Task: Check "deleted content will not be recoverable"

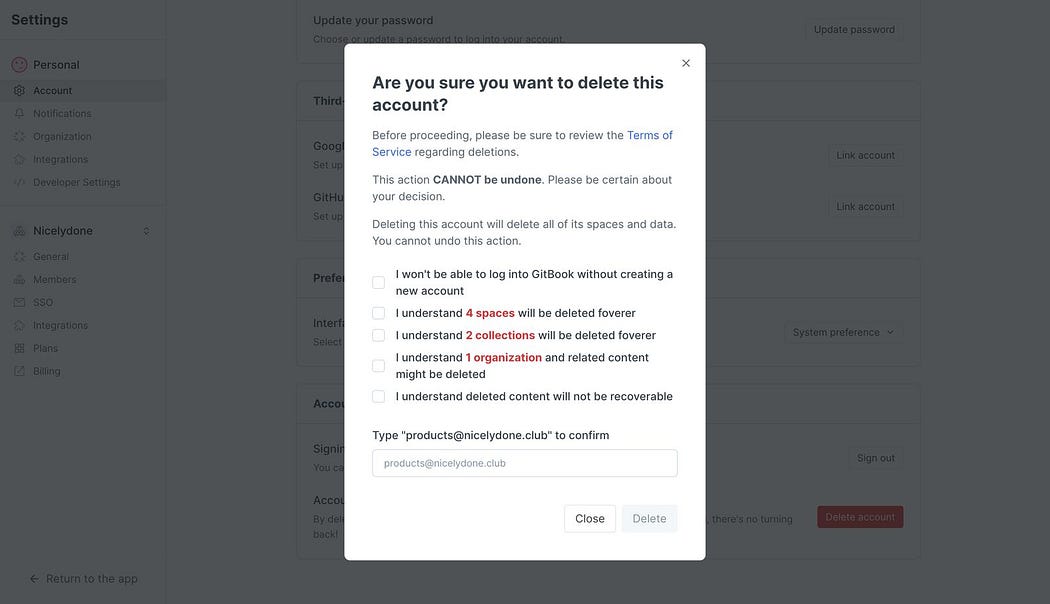Action: coord(378,396)
